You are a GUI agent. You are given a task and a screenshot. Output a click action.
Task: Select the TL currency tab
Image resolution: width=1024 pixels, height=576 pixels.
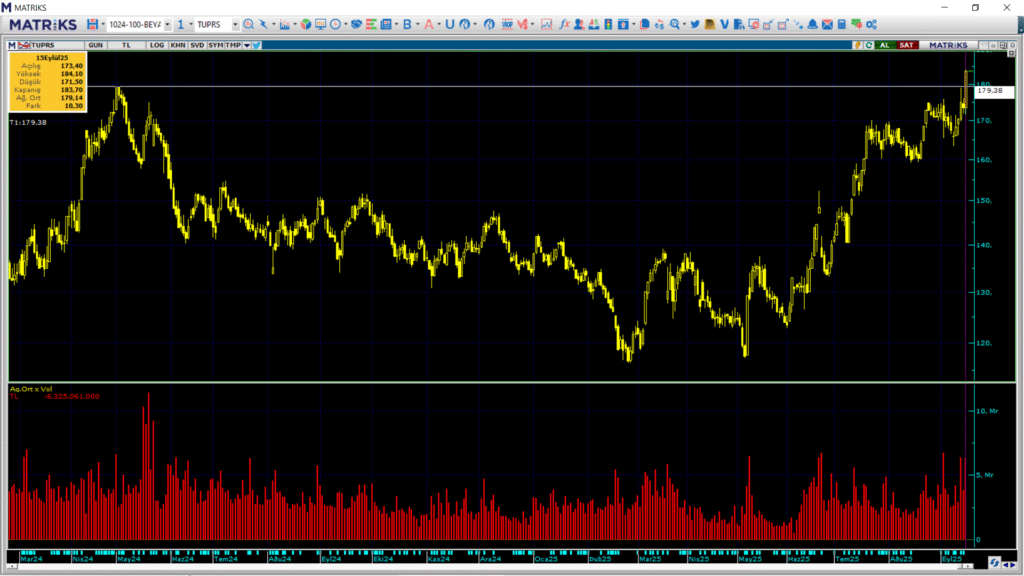click(x=126, y=45)
